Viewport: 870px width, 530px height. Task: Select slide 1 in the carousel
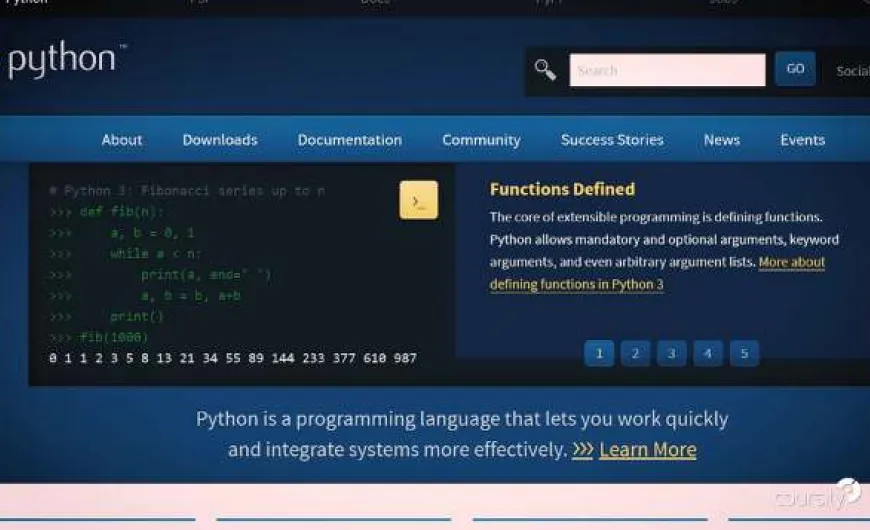(599, 354)
